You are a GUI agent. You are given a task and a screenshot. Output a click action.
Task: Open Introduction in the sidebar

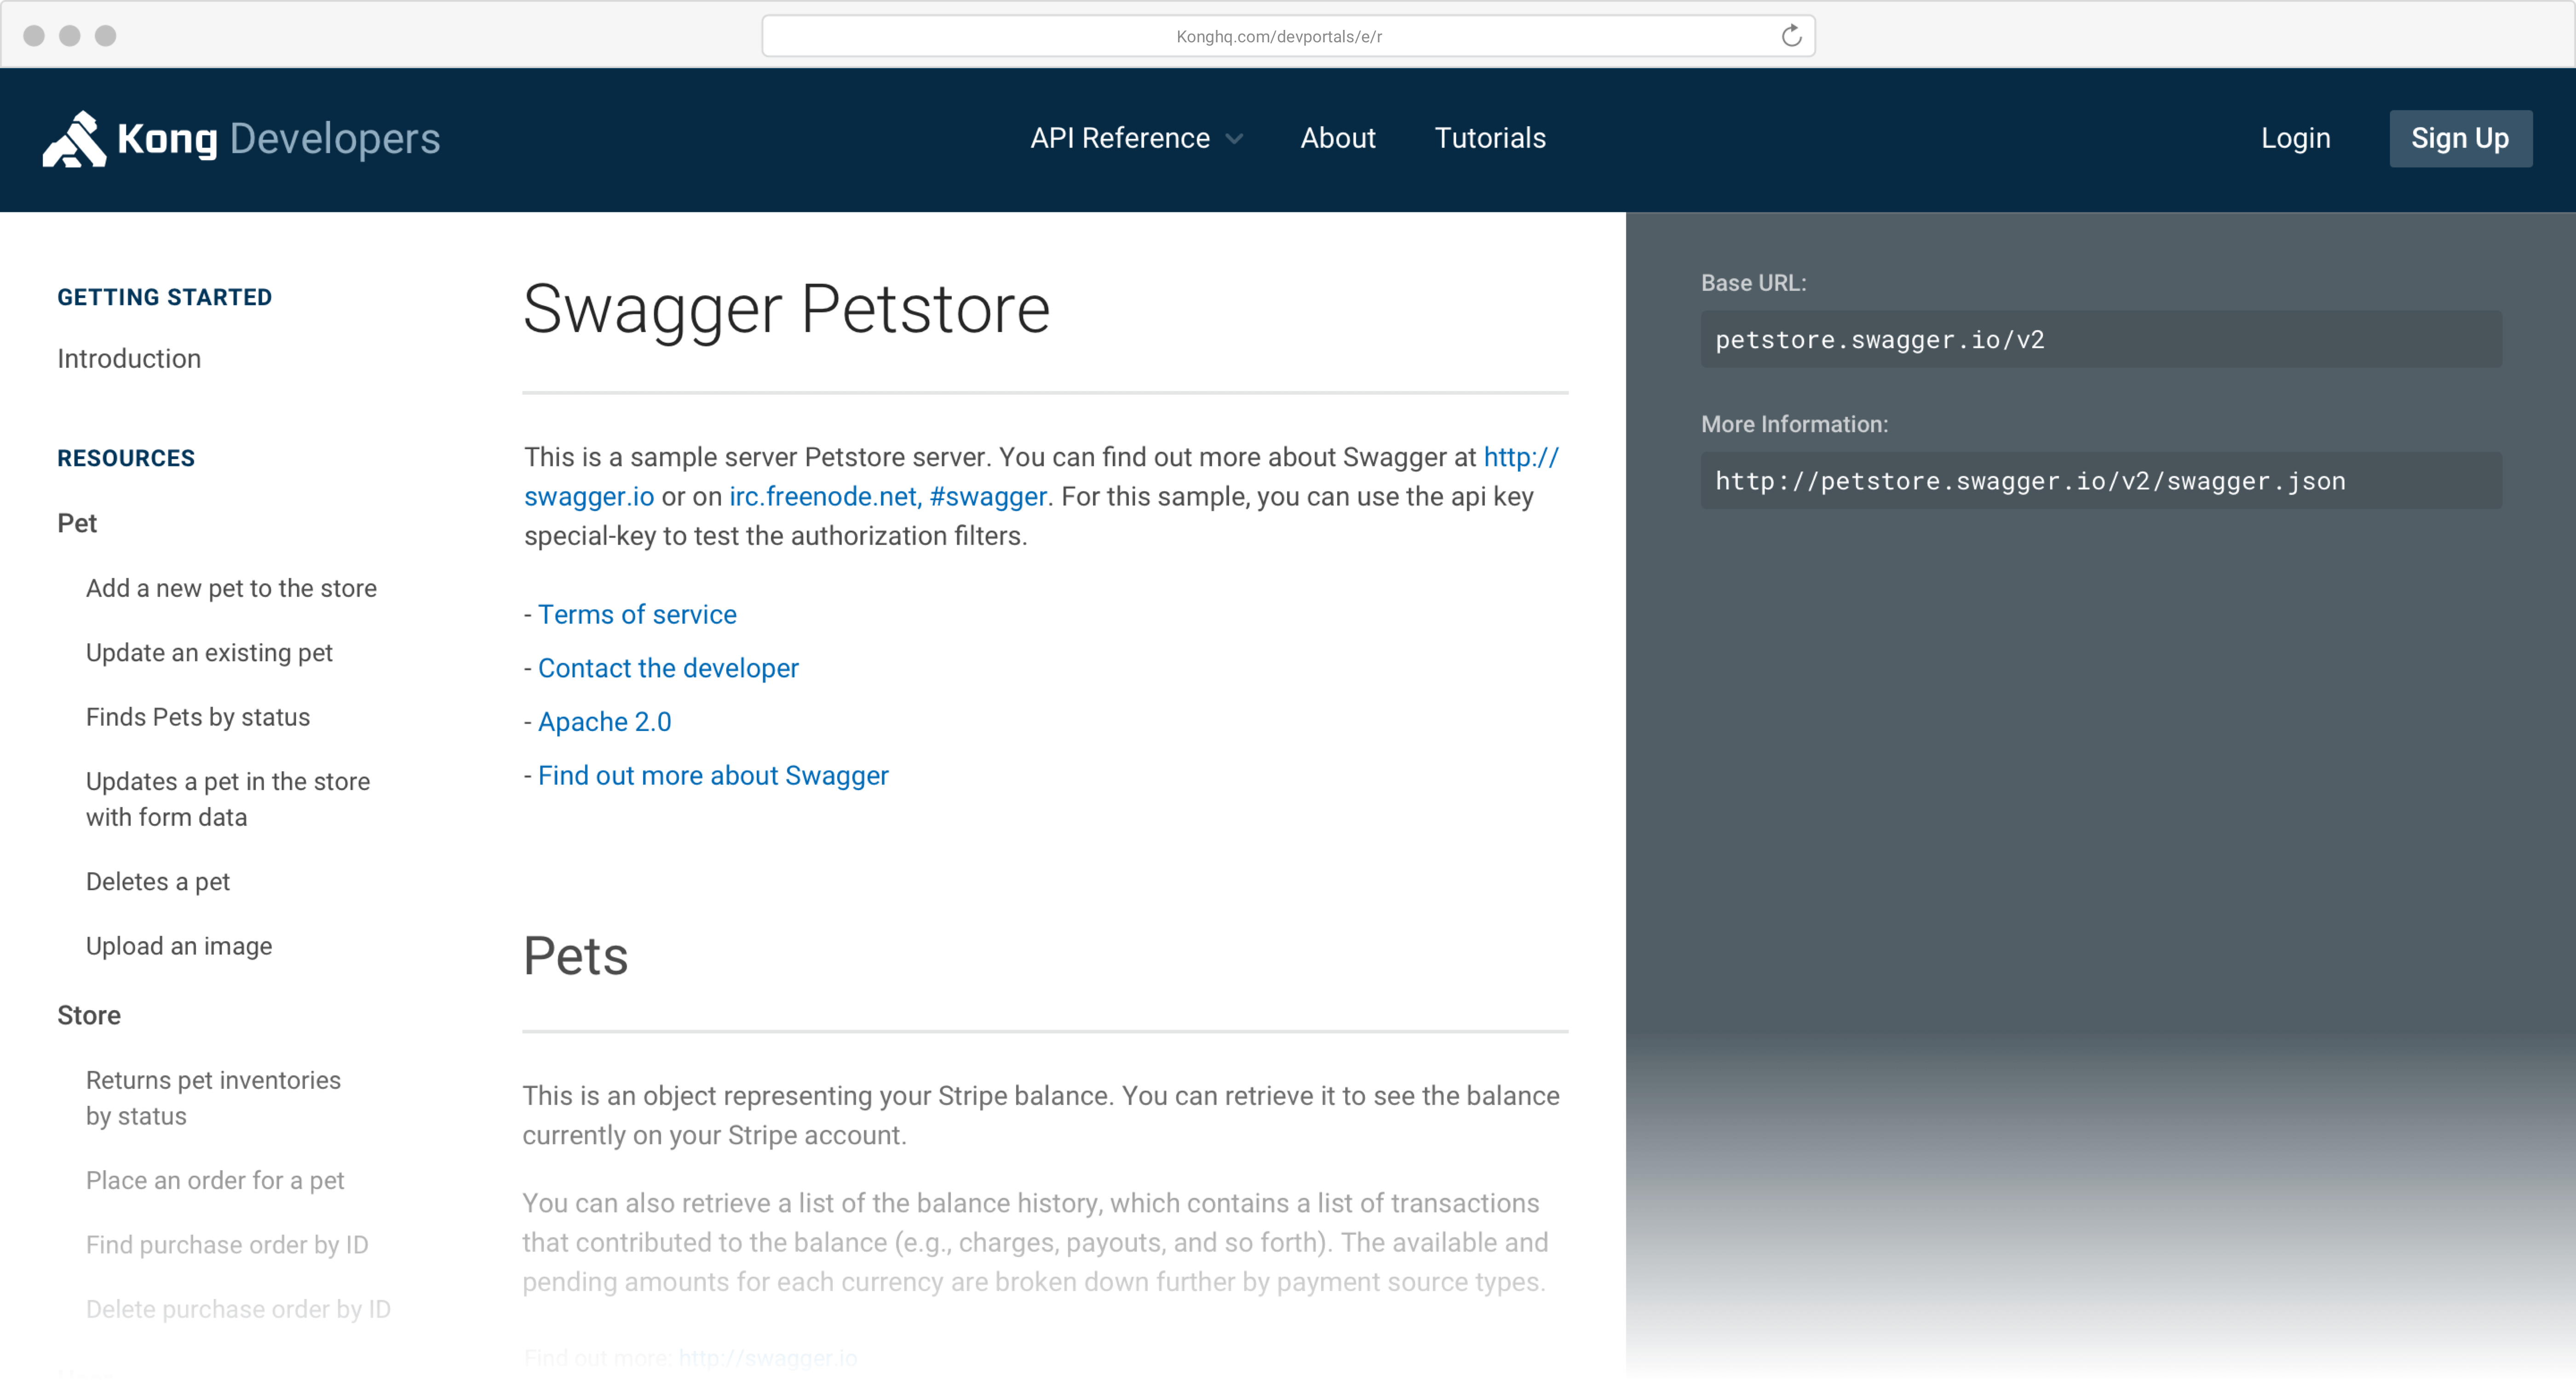129,358
